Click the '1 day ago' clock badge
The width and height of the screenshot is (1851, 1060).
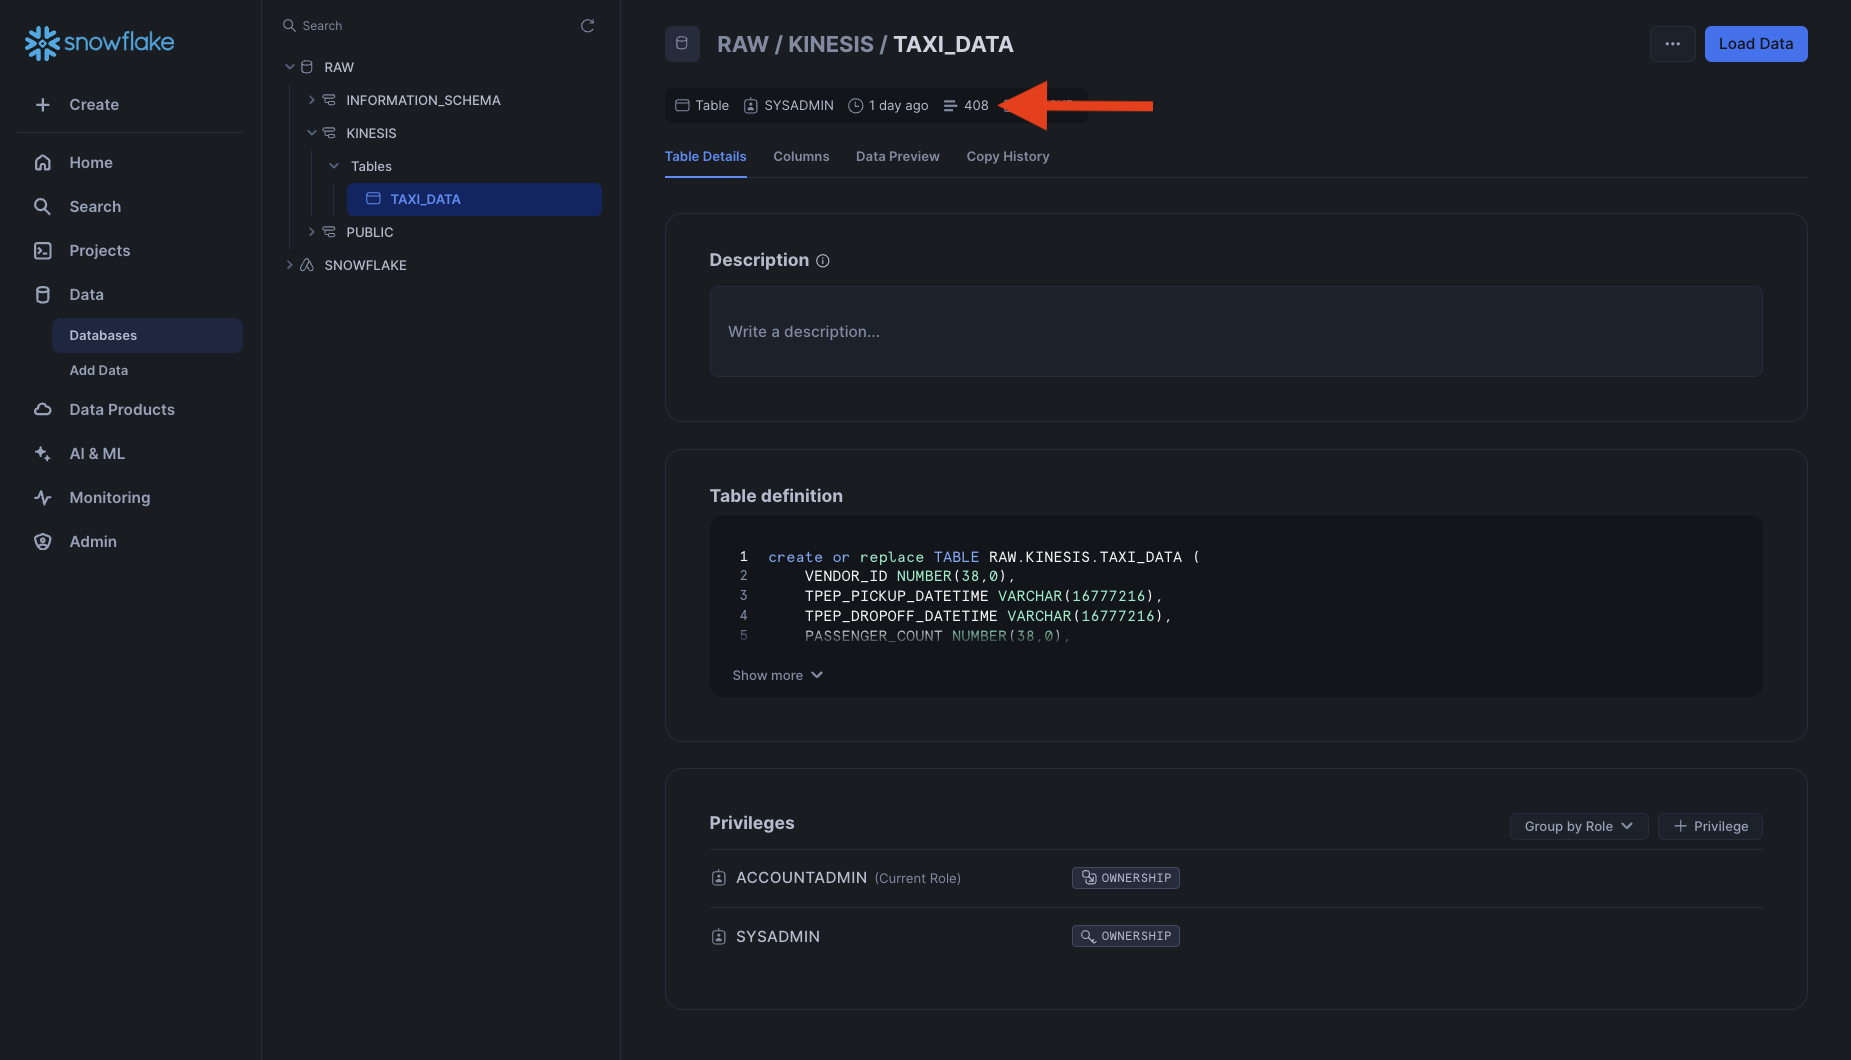tap(888, 105)
